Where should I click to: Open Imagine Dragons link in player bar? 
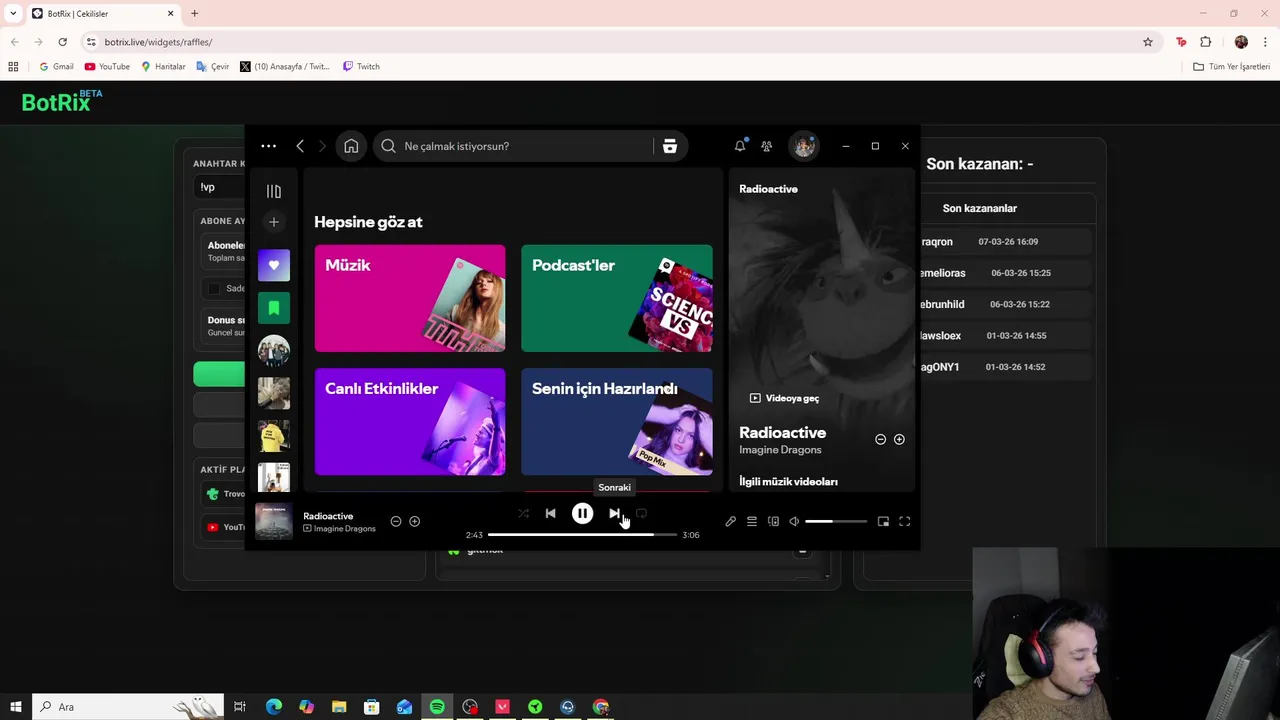345,529
